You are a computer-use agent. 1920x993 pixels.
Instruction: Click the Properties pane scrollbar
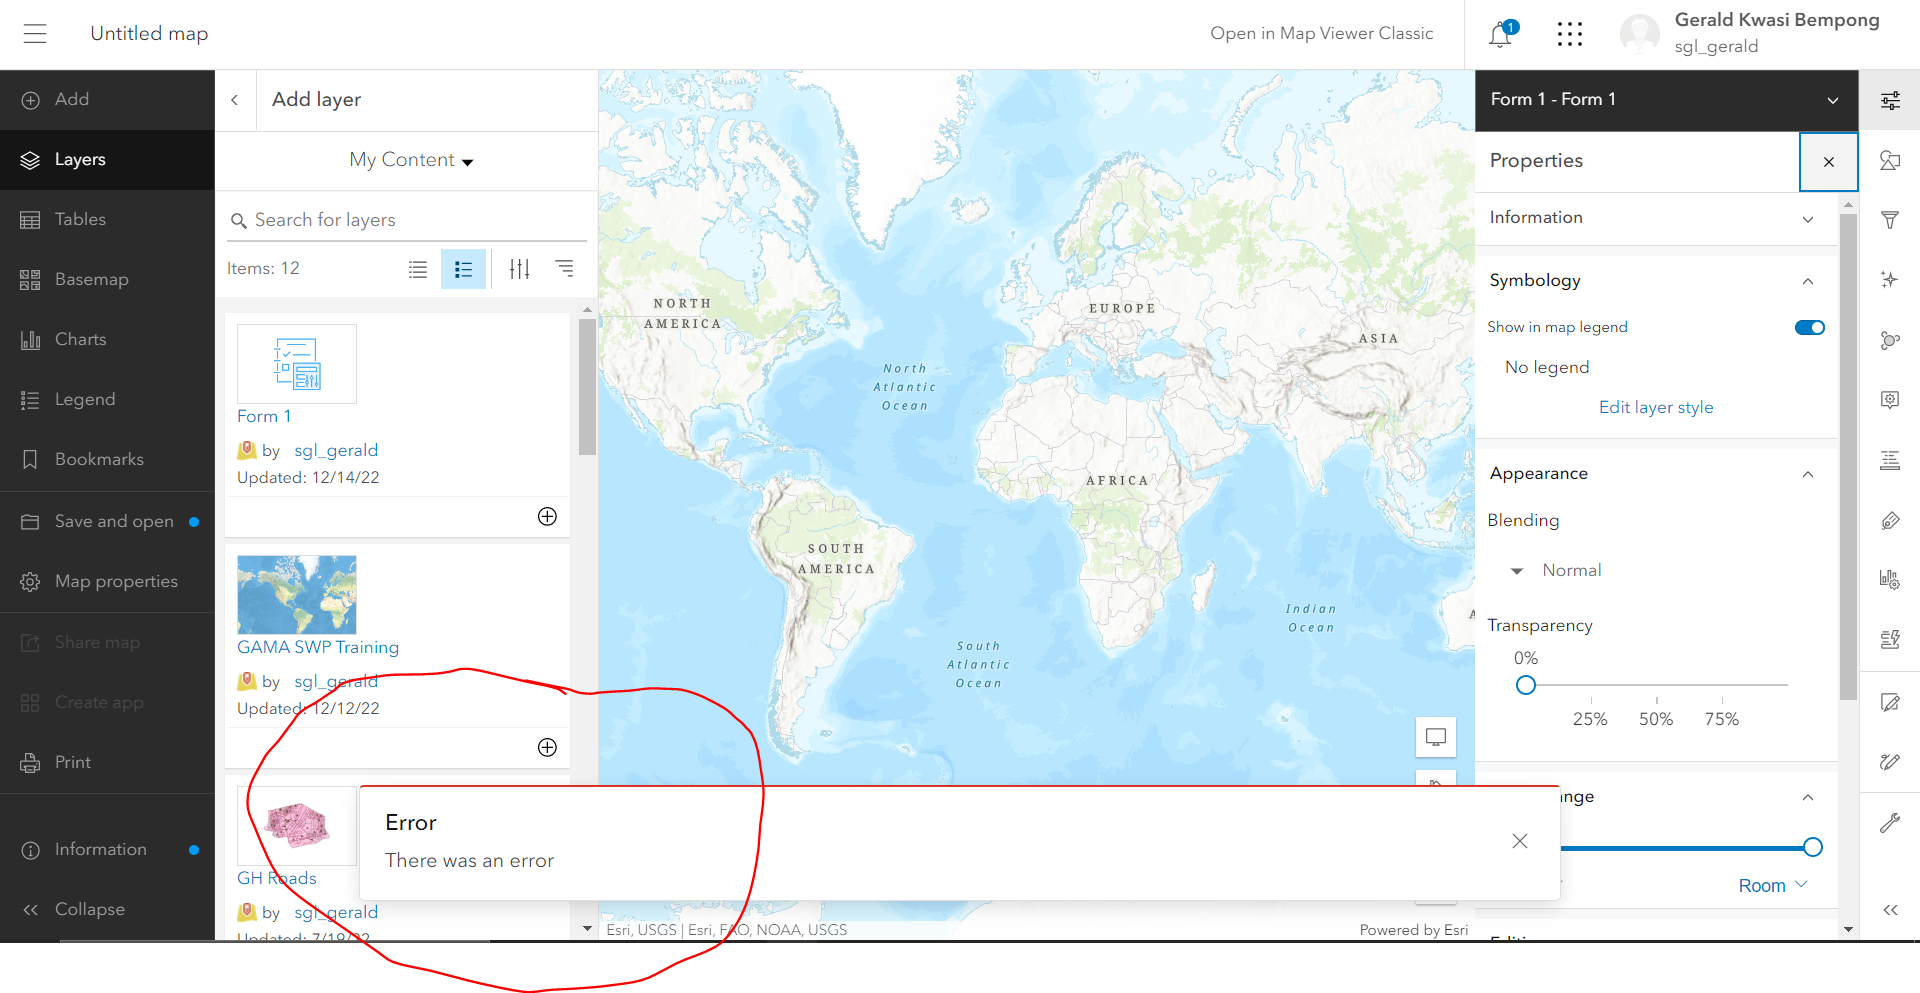pyautogui.click(x=1848, y=456)
